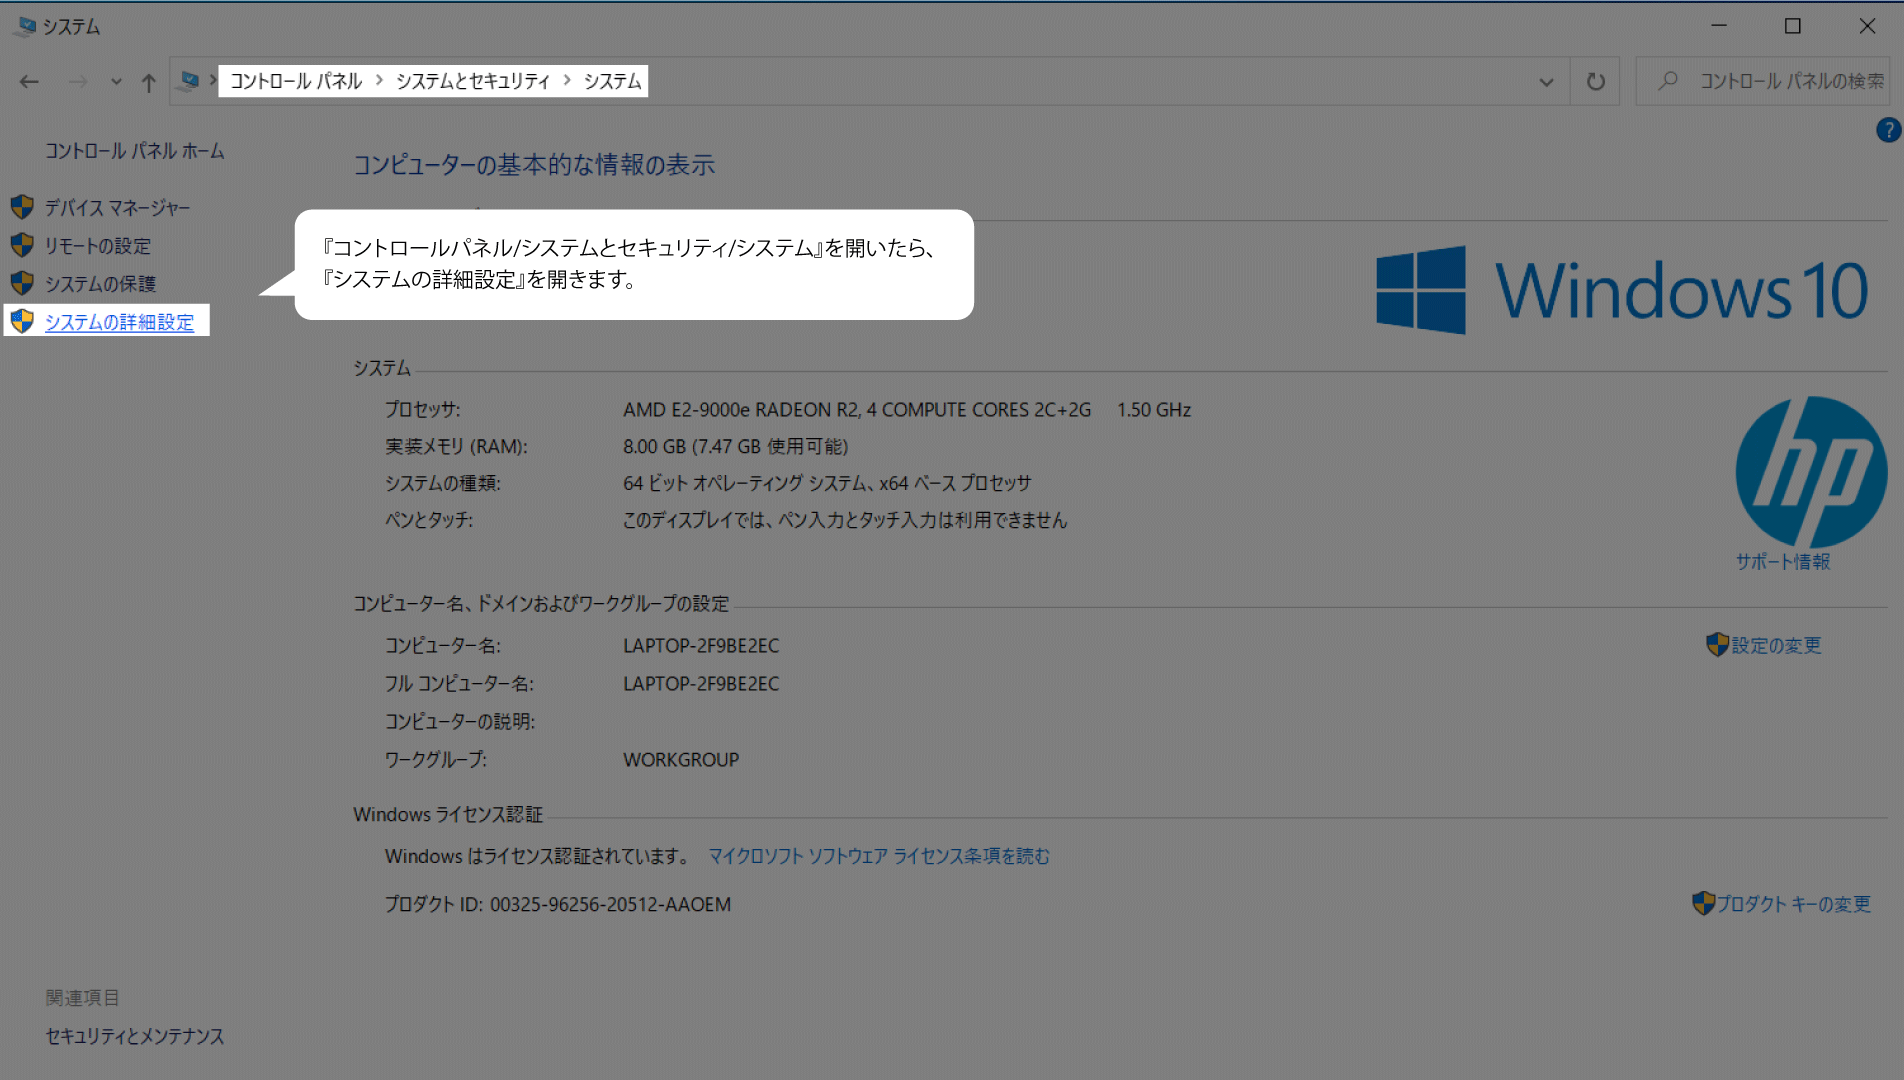
Task: Go to コントロール パネル ホーム
Action: coord(134,151)
